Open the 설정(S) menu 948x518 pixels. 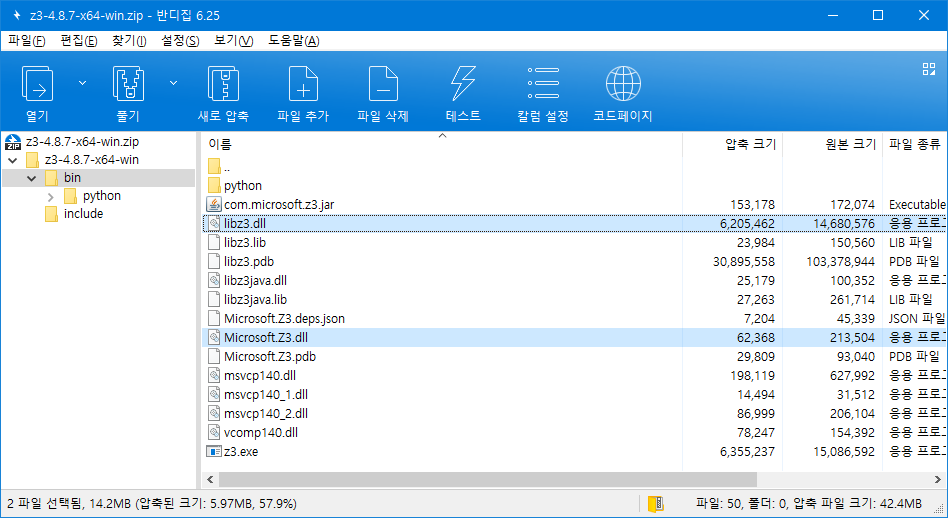coord(180,40)
